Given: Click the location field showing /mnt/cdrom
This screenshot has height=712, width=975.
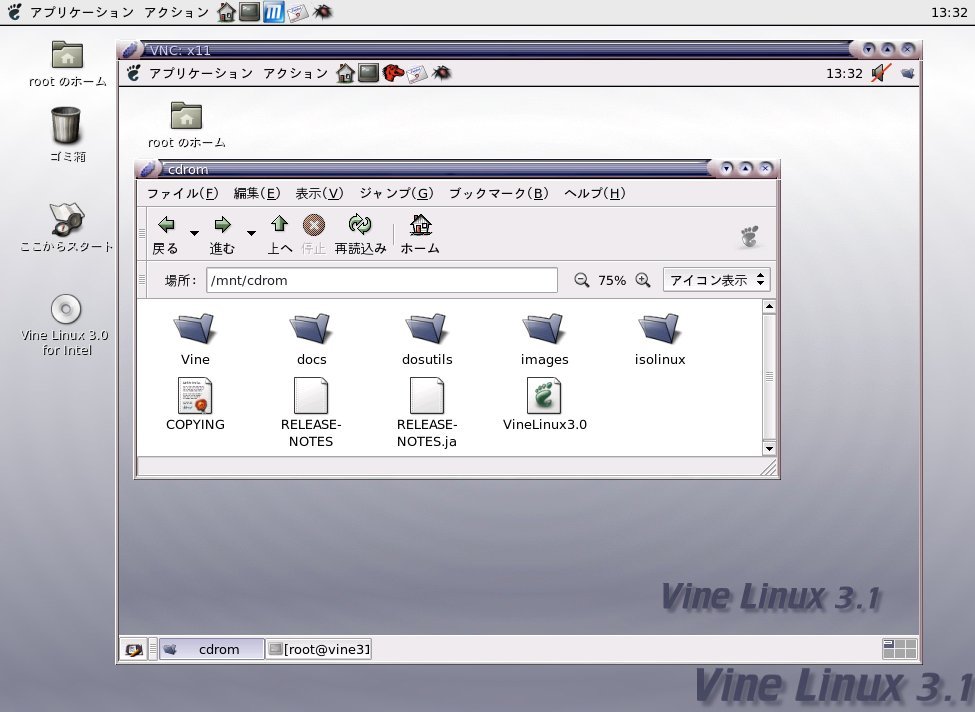Looking at the screenshot, I should [382, 280].
